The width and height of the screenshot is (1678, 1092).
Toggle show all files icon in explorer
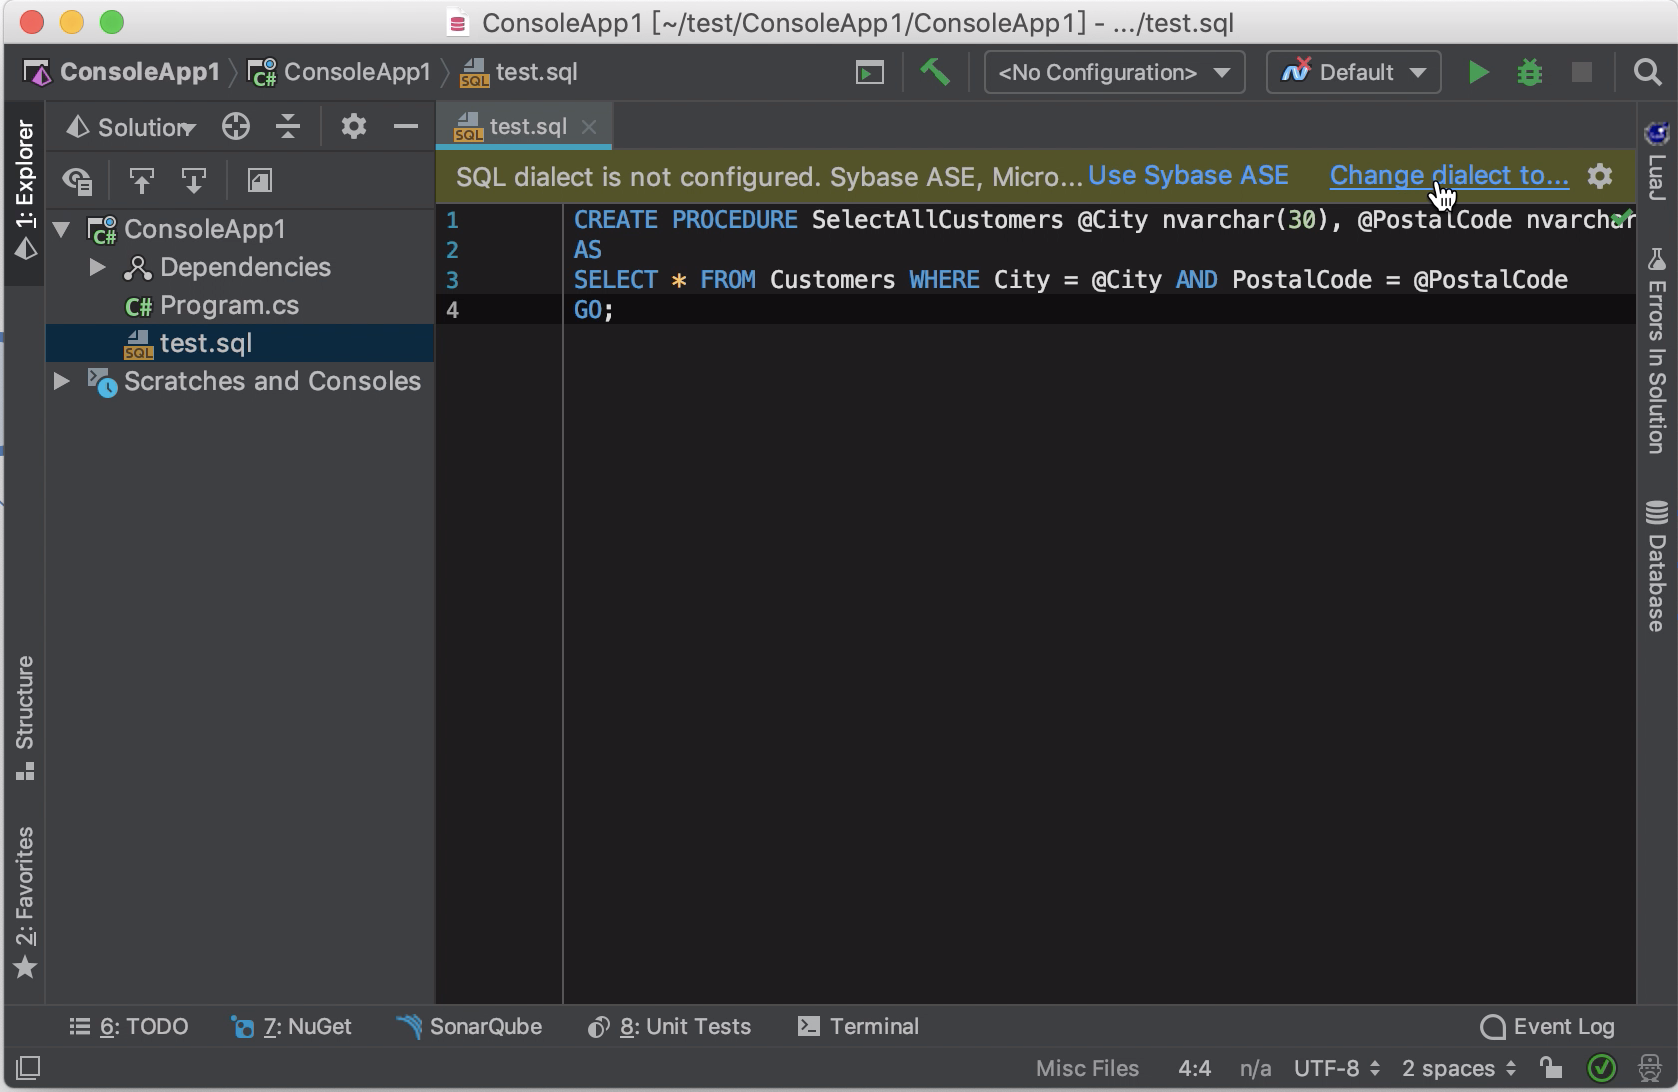click(x=77, y=180)
